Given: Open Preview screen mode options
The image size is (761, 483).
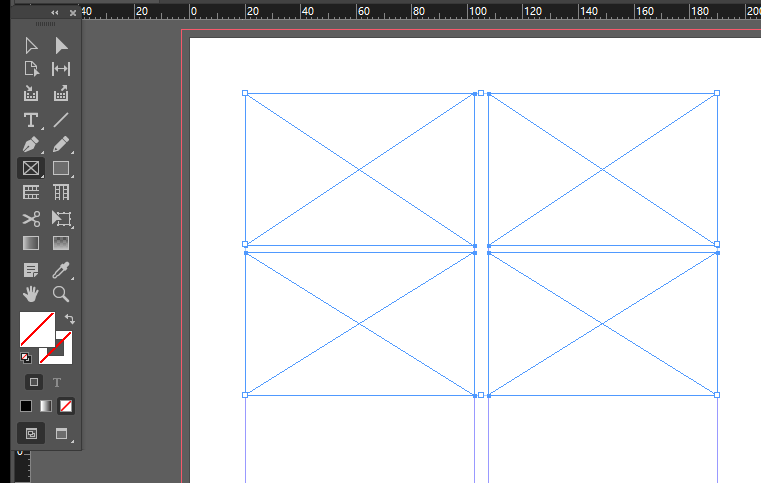Looking at the screenshot, I should pyautogui.click(x=62, y=433).
